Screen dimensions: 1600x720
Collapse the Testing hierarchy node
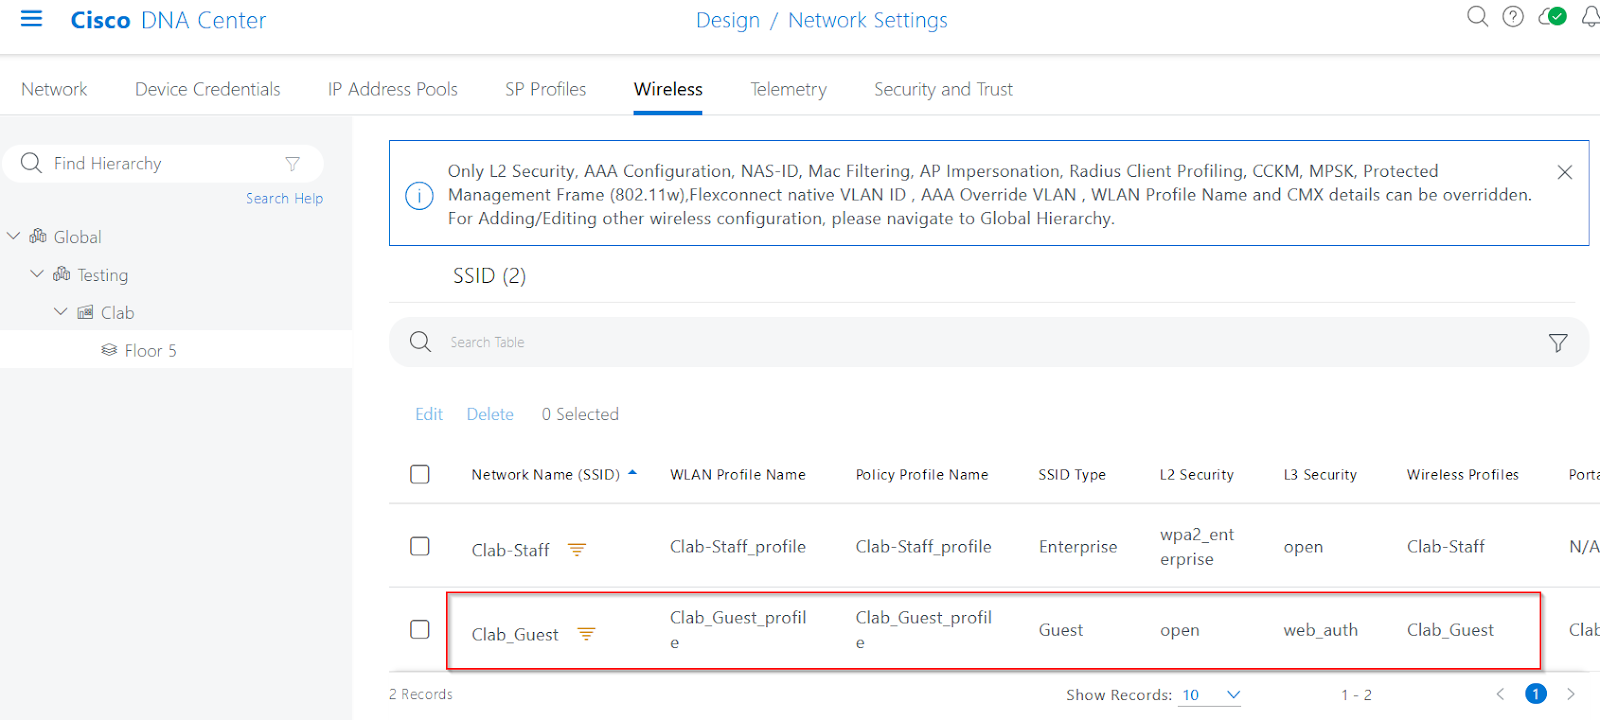click(37, 274)
